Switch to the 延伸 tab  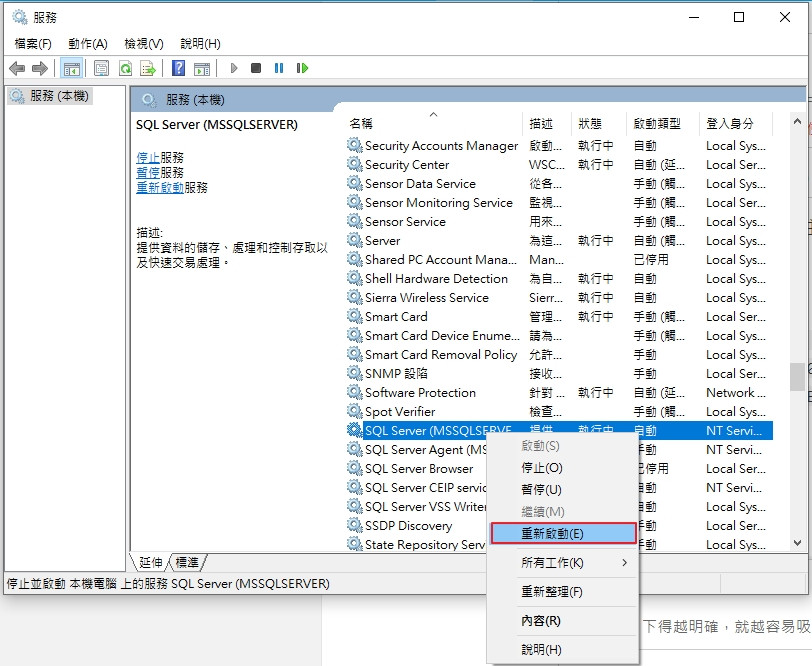point(151,562)
